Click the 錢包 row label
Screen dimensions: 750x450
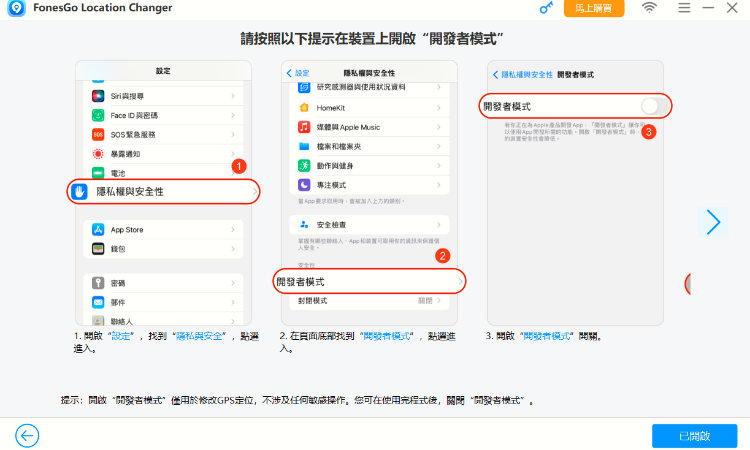click(118, 249)
